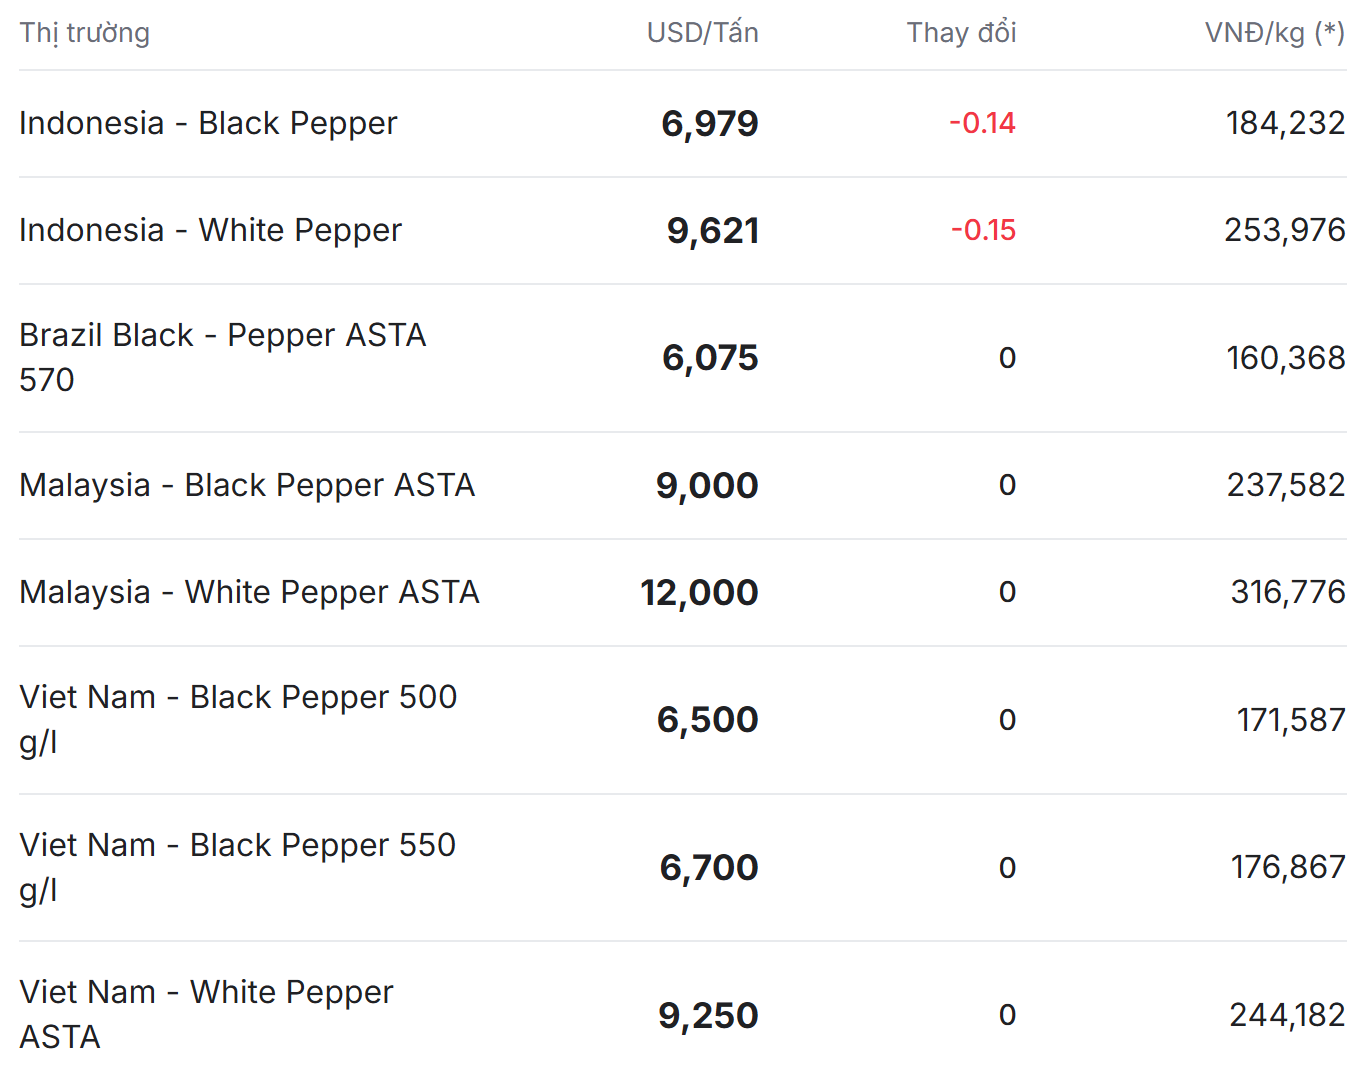Screen dimensions: 1364x1069
Task: Click the red -0.14 change value
Action: coord(982,123)
